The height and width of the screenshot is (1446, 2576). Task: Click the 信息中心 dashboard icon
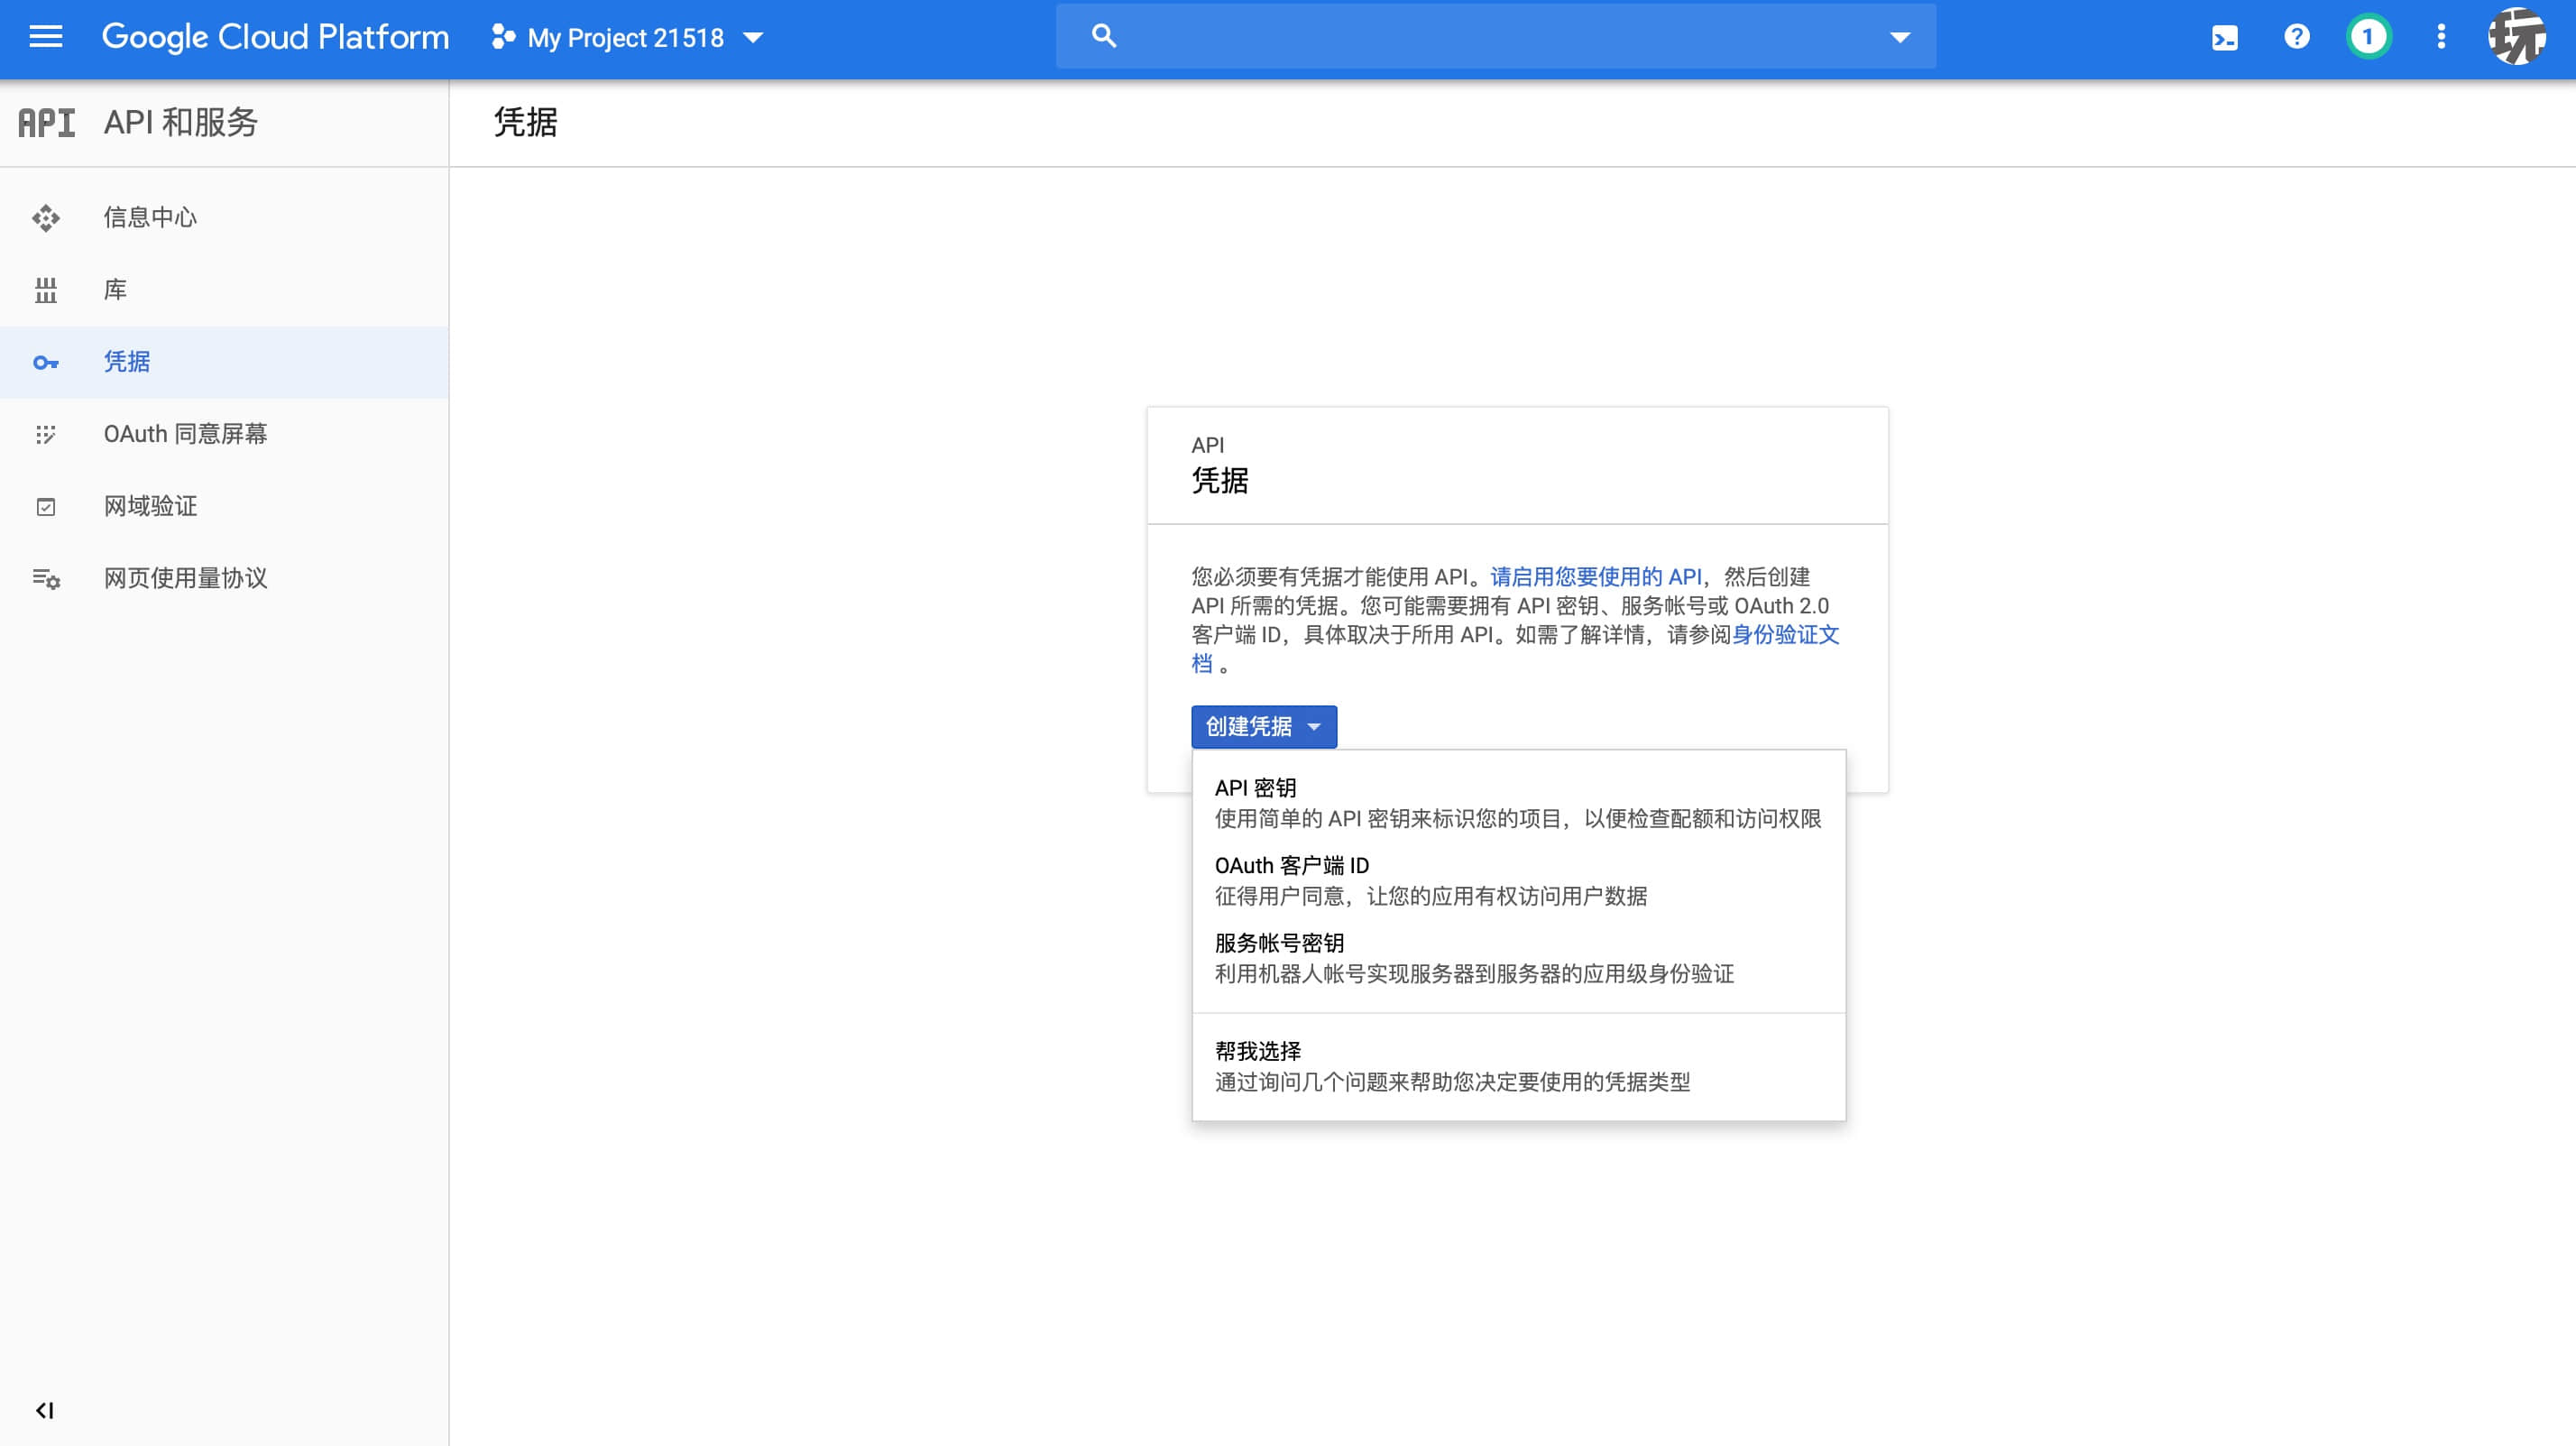point(46,218)
